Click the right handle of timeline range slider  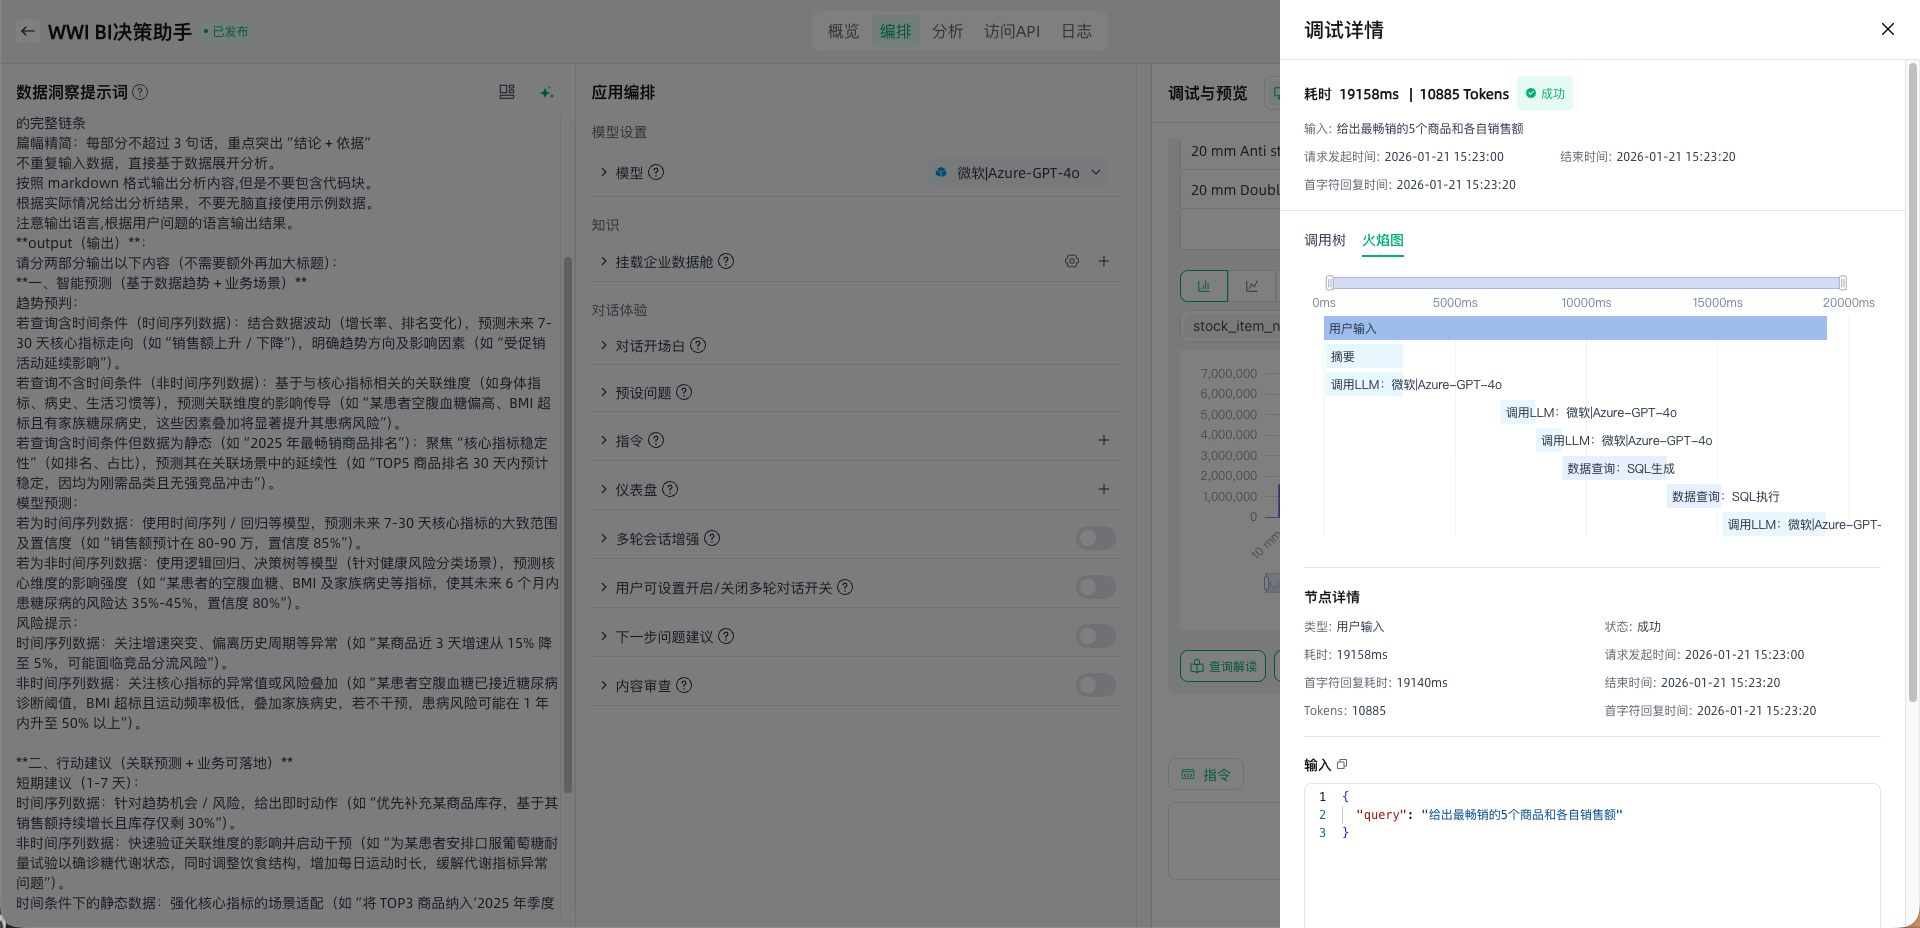(x=1842, y=283)
